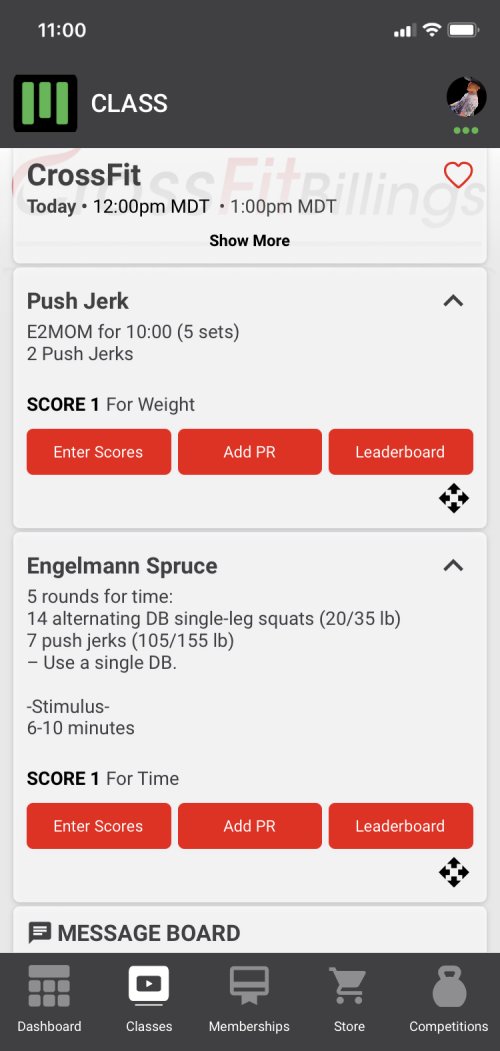500x1051 pixels.
Task: View Push Jerk Leaderboard
Action: [x=400, y=452]
